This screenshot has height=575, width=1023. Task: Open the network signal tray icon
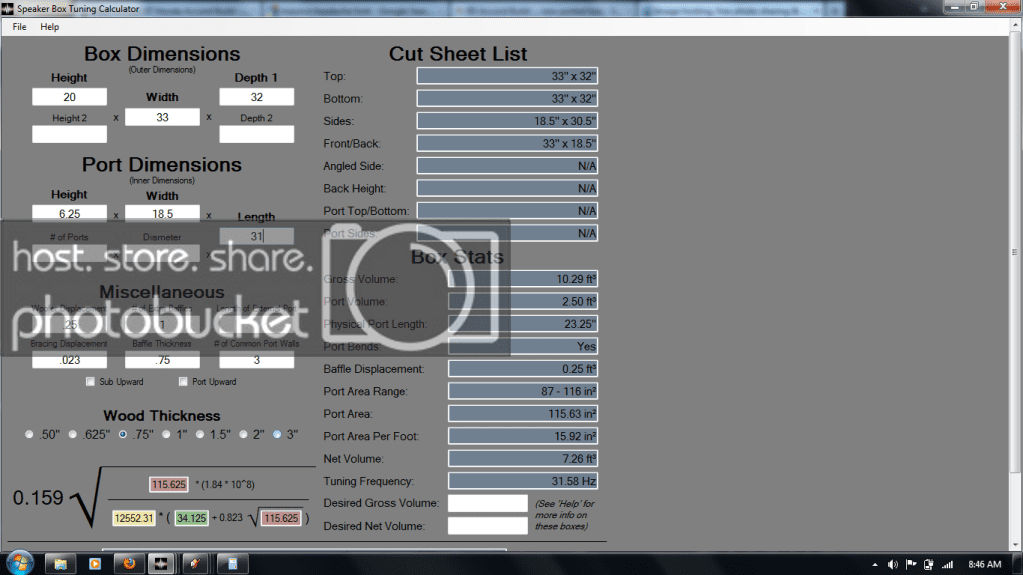pyautogui.click(x=947, y=565)
